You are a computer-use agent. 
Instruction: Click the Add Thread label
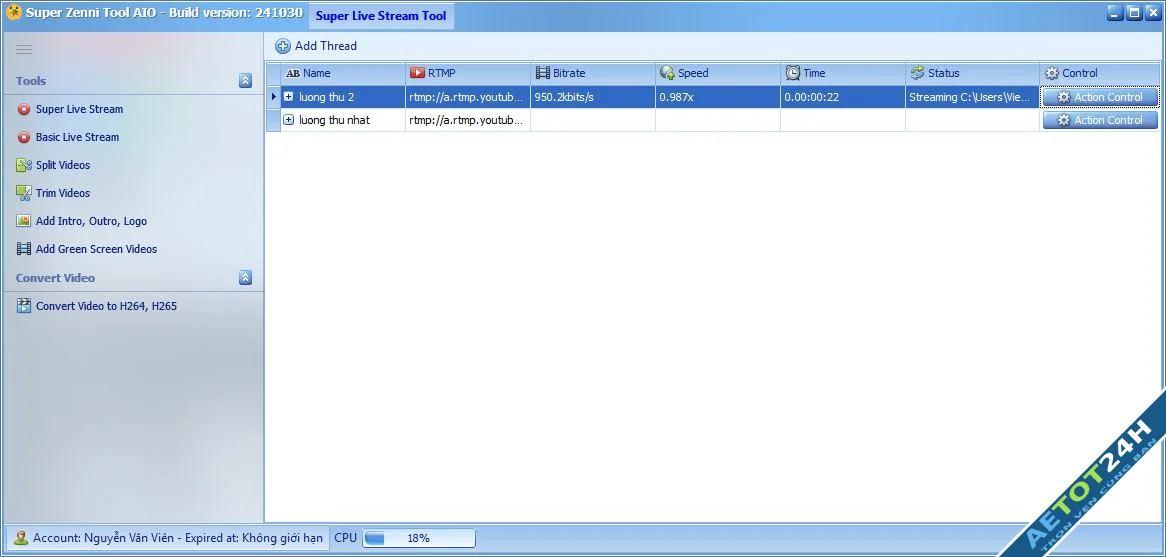tap(326, 46)
